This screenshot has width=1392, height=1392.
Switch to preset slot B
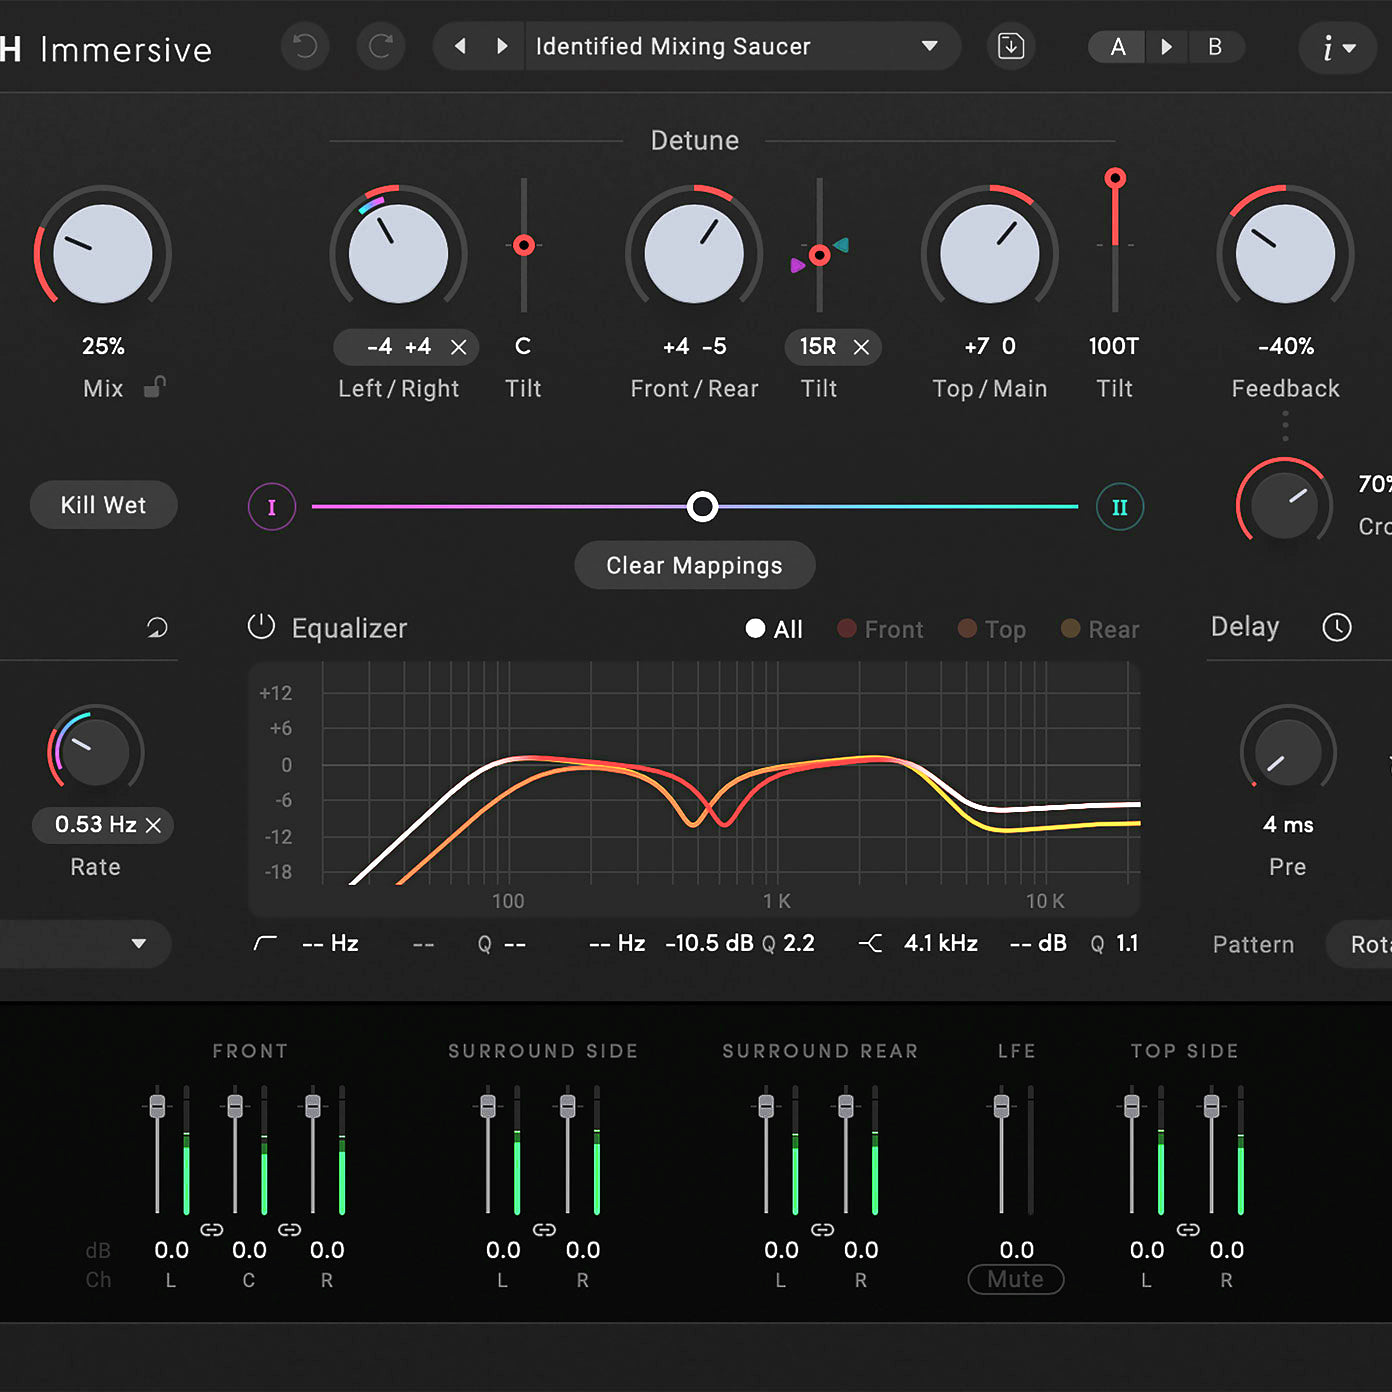pos(1215,46)
